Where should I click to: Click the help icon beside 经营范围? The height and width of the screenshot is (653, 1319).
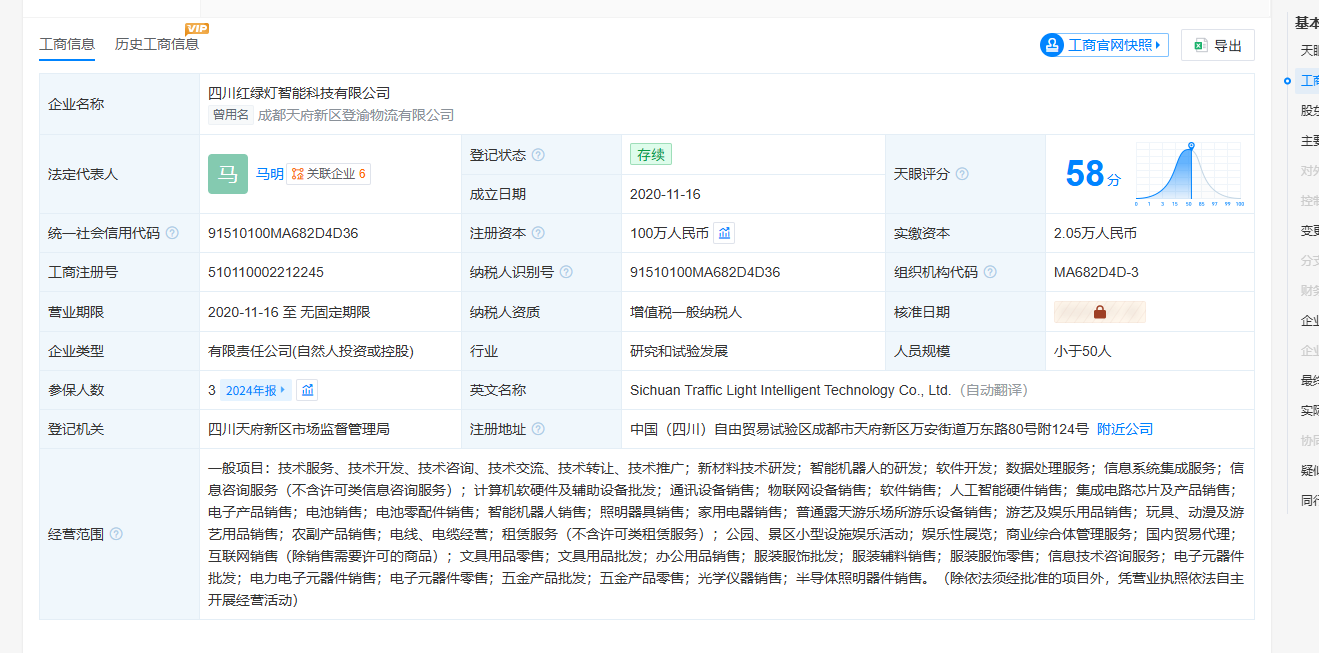(x=116, y=534)
